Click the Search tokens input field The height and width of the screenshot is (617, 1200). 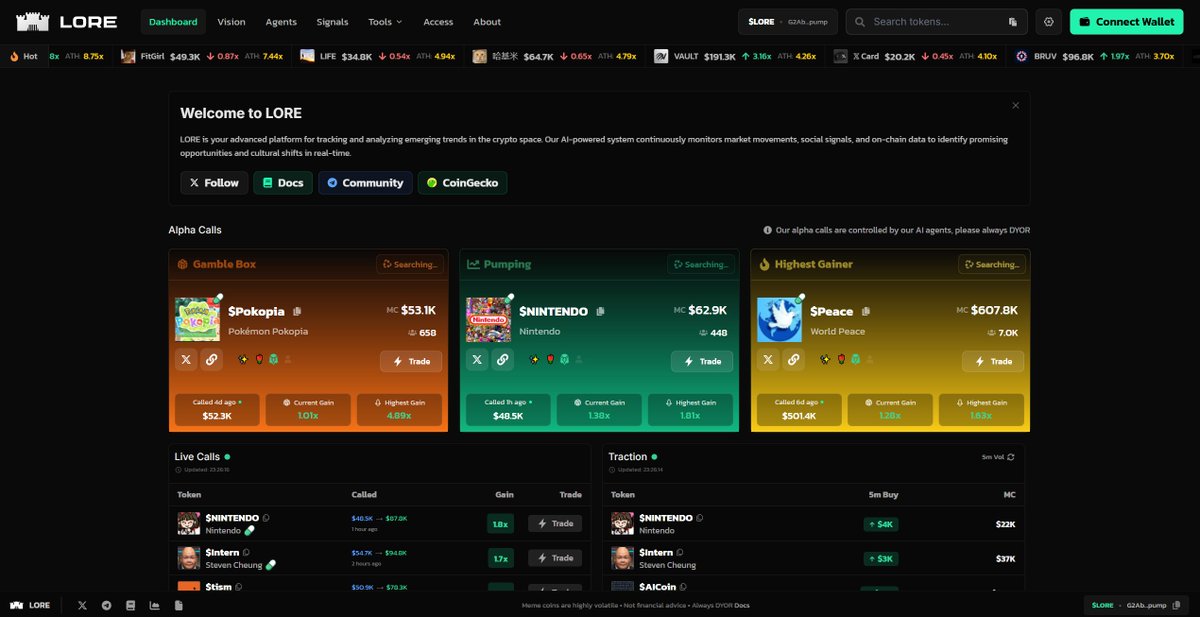938,22
